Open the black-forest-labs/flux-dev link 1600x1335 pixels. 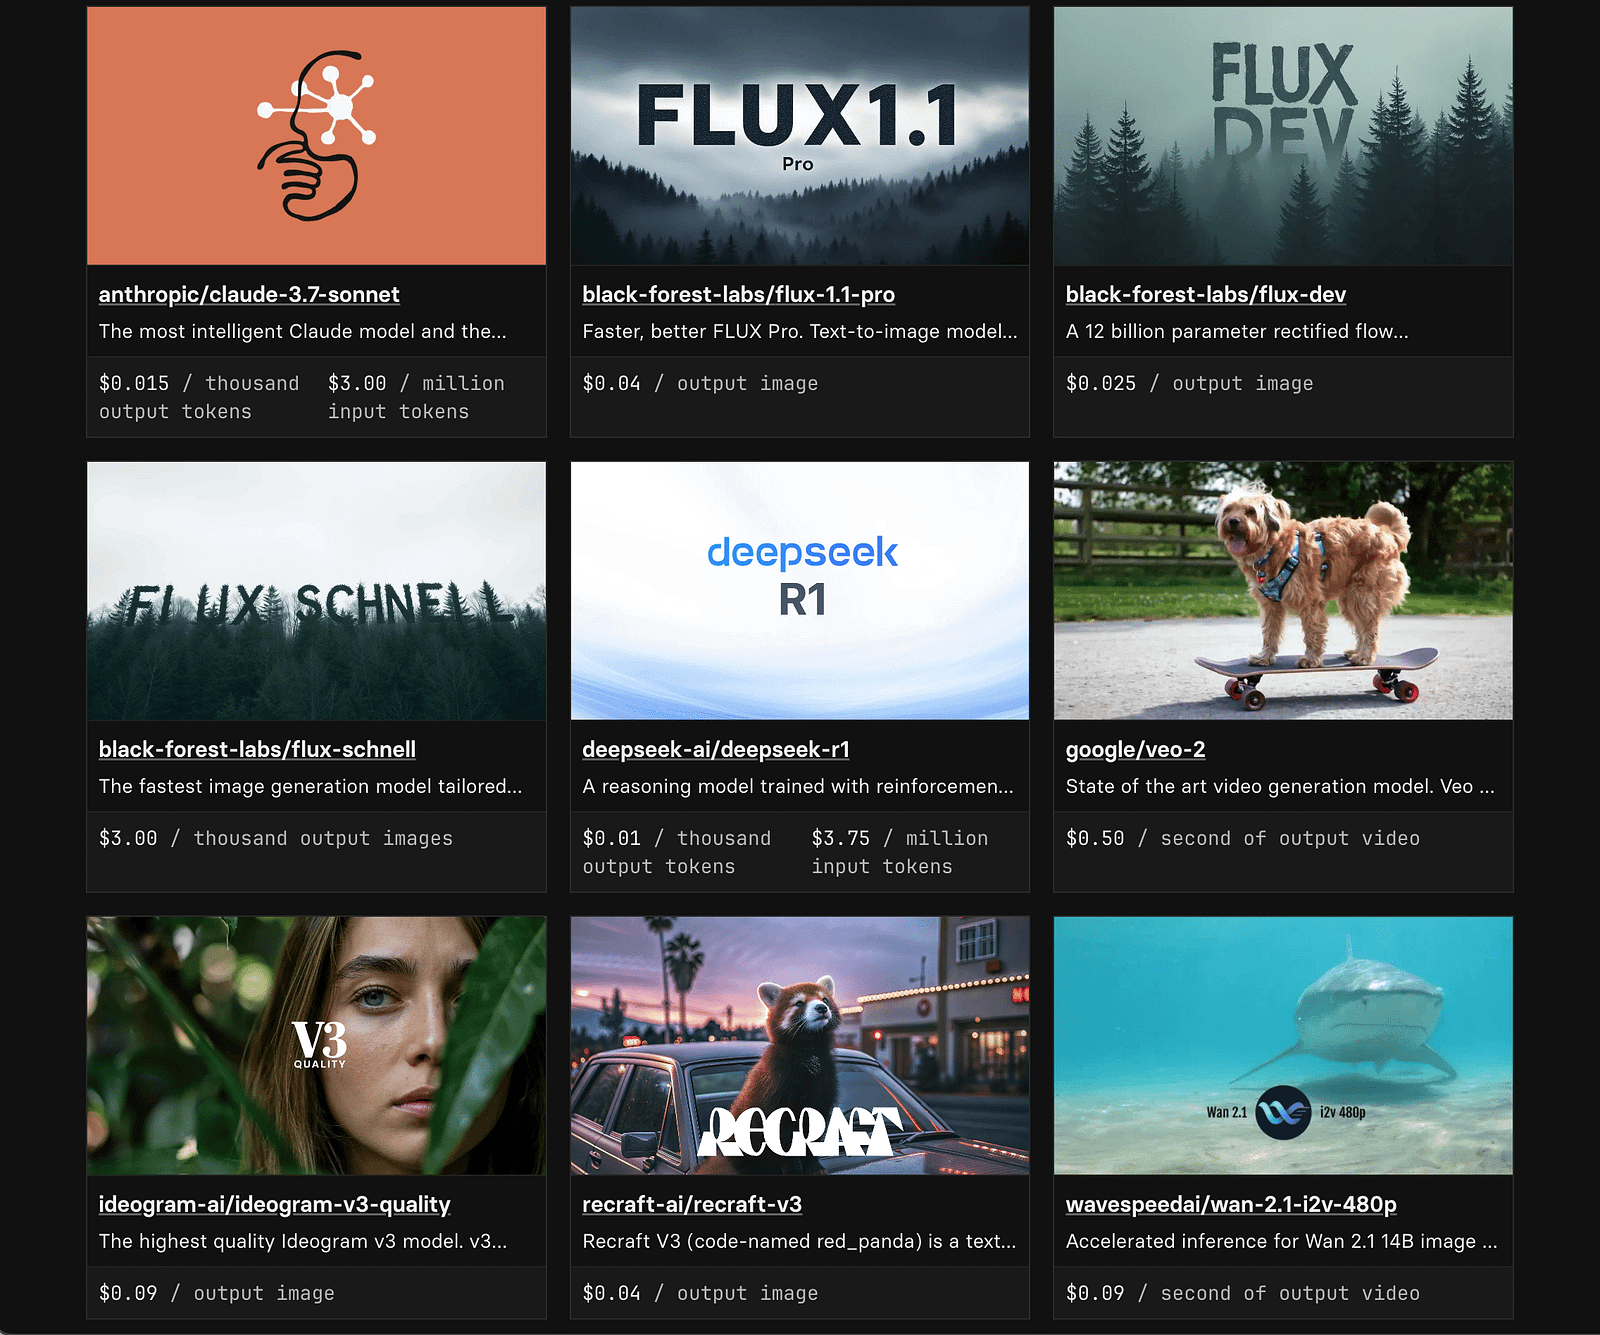[1206, 295]
